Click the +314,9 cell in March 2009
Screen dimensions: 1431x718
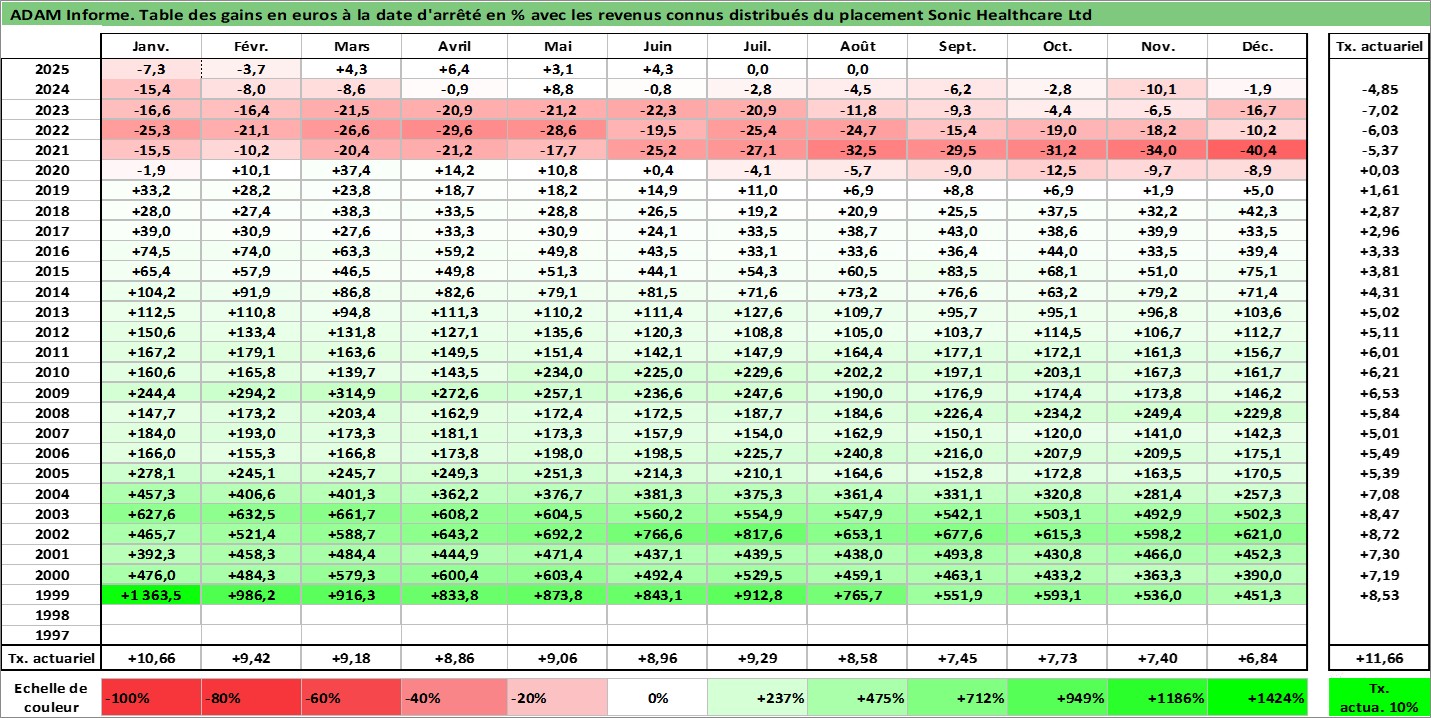point(352,393)
